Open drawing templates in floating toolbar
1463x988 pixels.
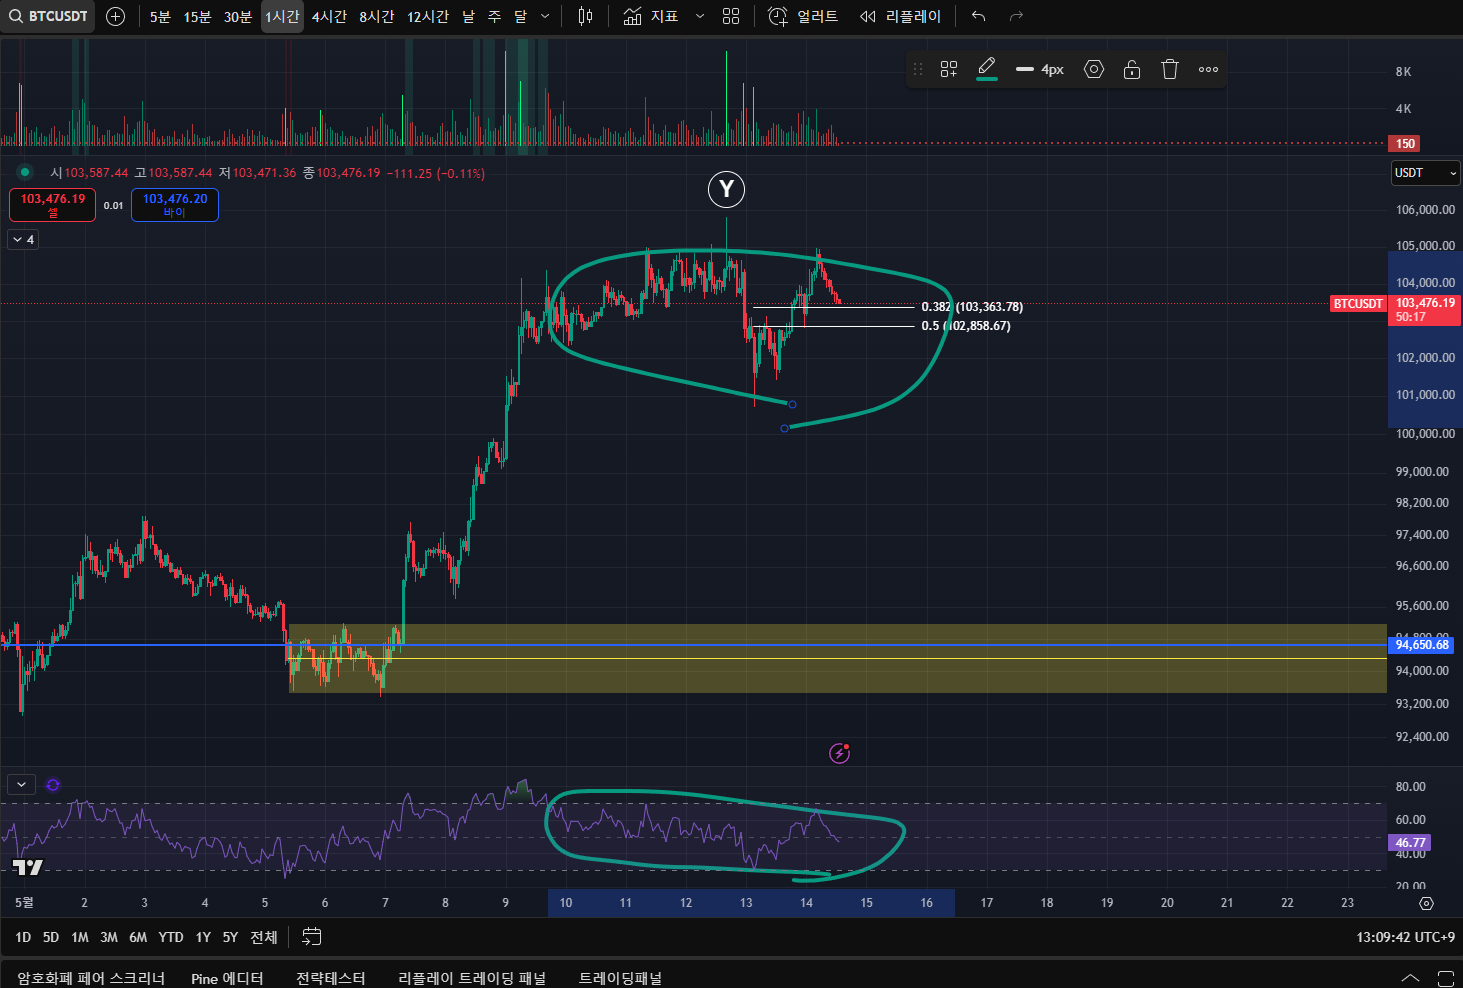[x=949, y=69]
